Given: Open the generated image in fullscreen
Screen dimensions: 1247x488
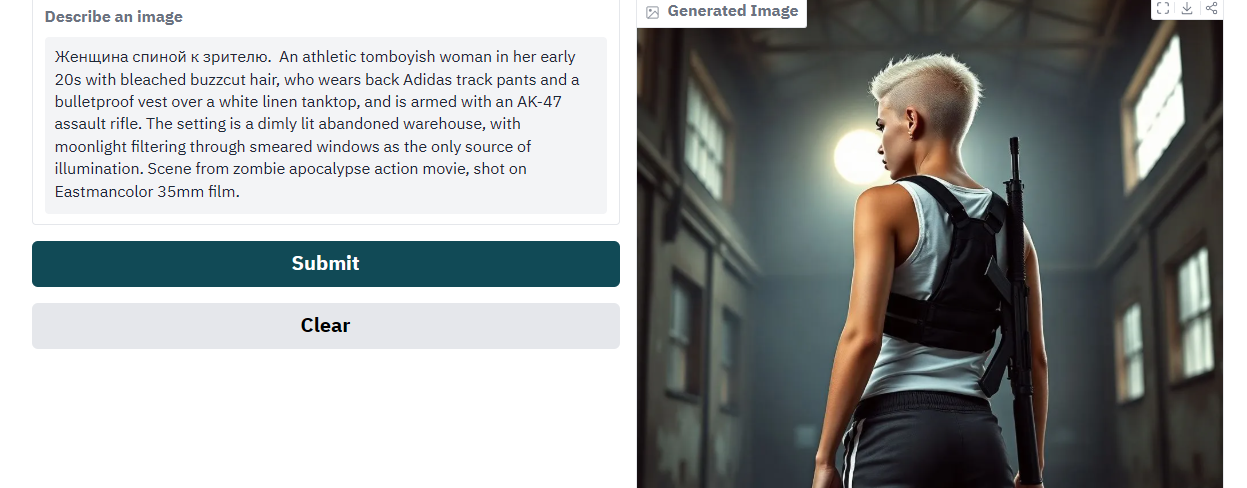Looking at the screenshot, I should click(1163, 8).
